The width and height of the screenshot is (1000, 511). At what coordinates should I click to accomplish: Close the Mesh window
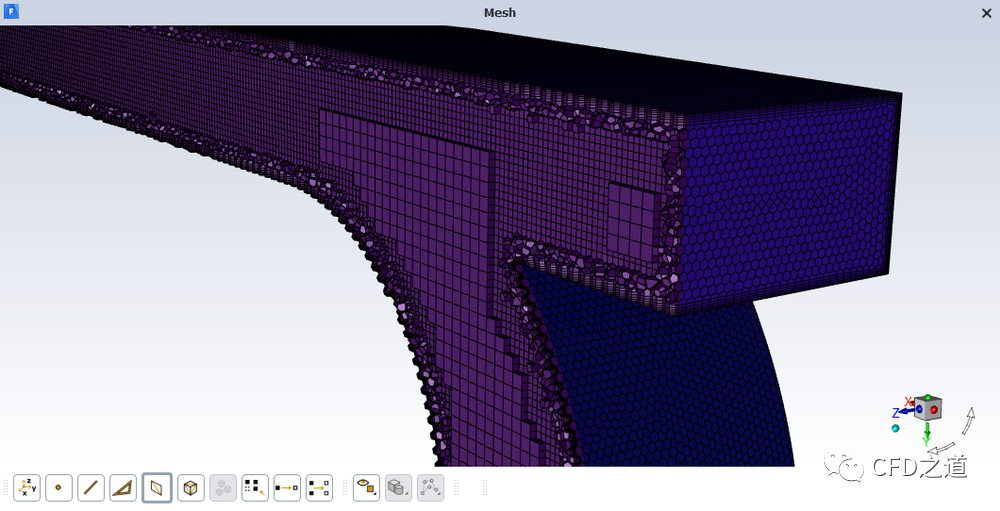[986, 13]
